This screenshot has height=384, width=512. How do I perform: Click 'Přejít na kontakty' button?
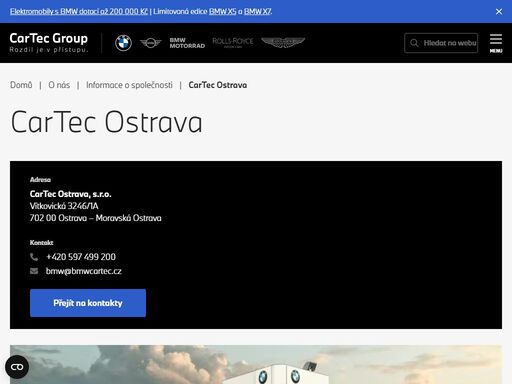tap(88, 303)
